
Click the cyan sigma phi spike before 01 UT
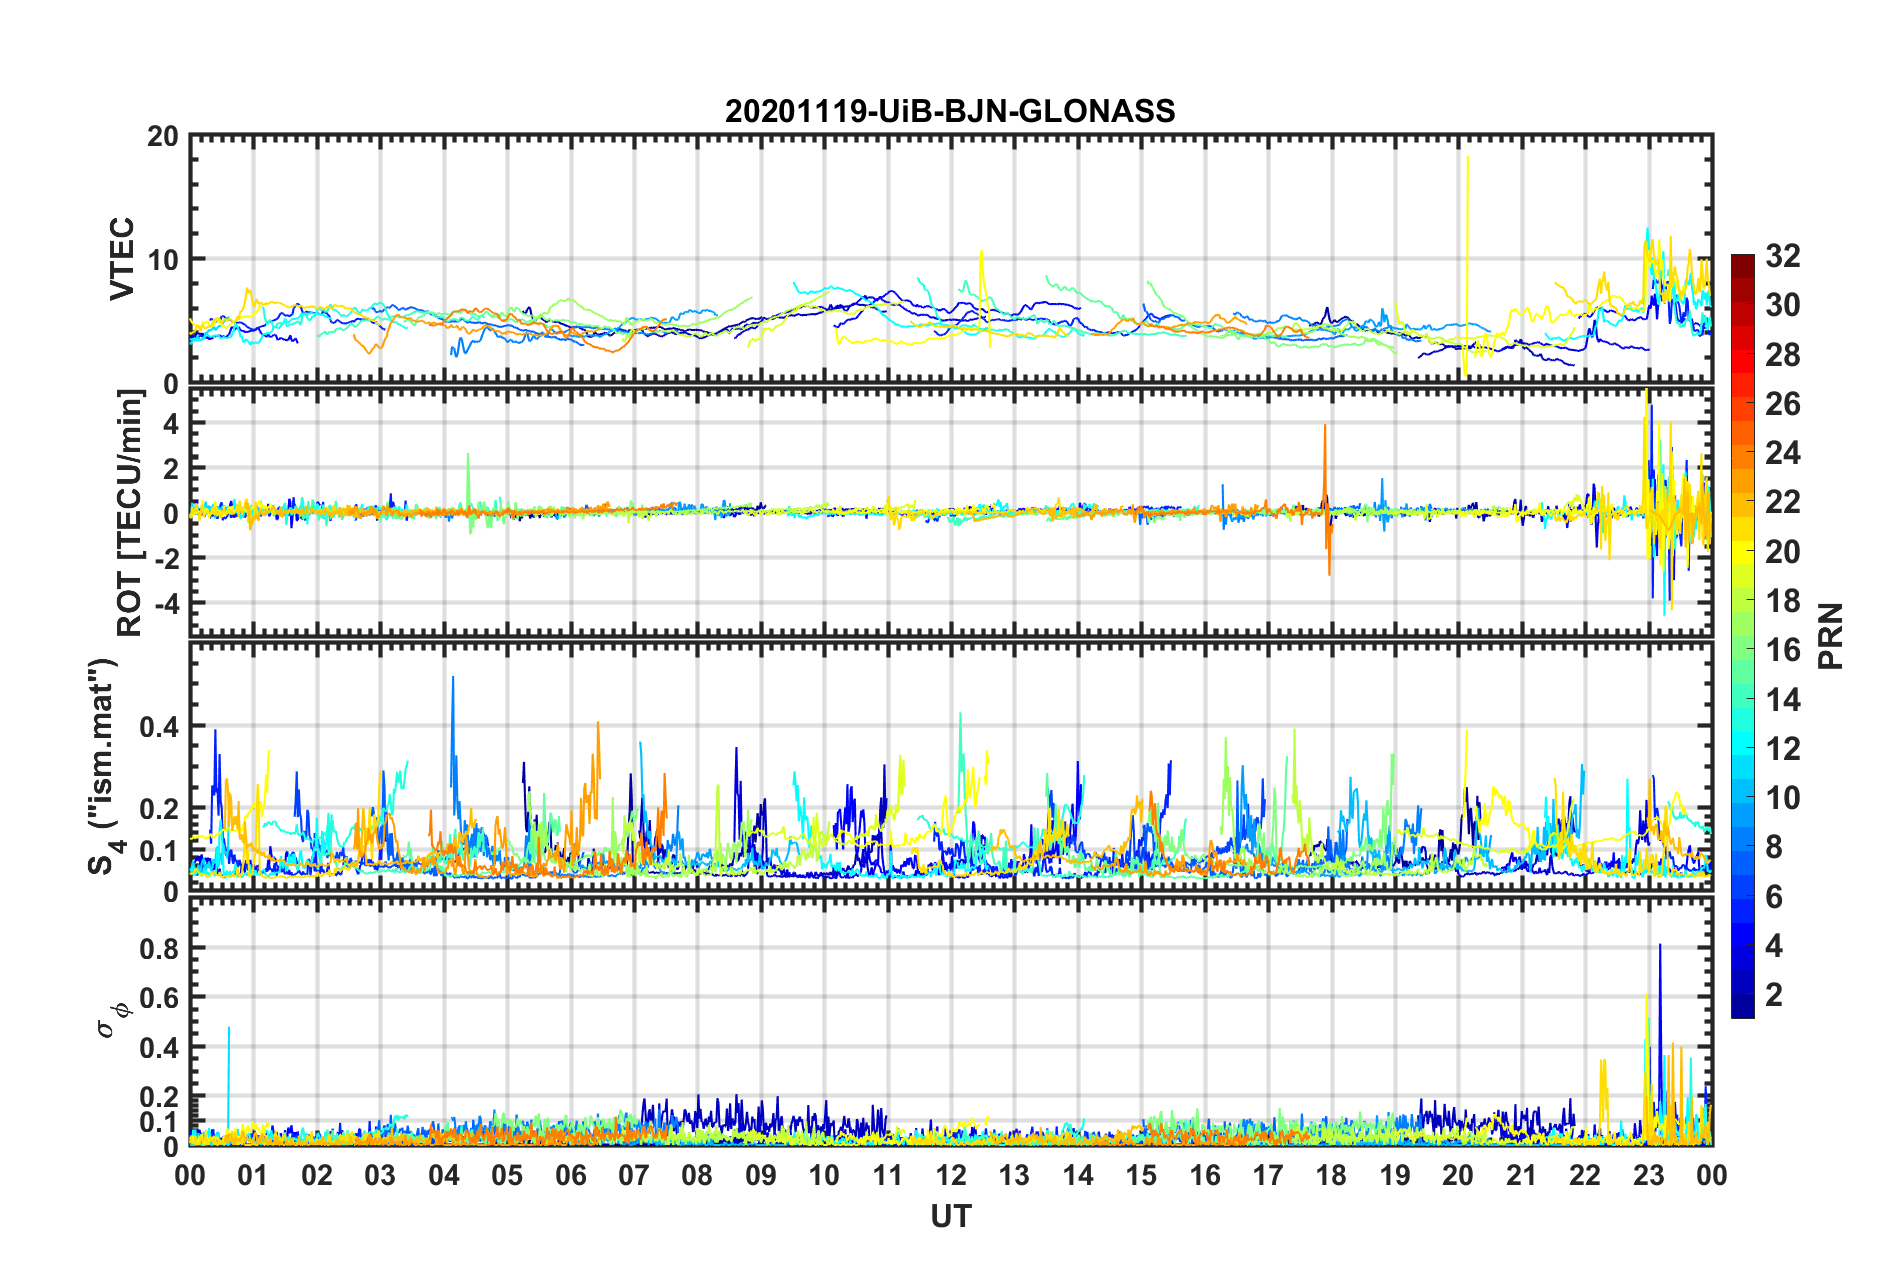pyautogui.click(x=229, y=1080)
